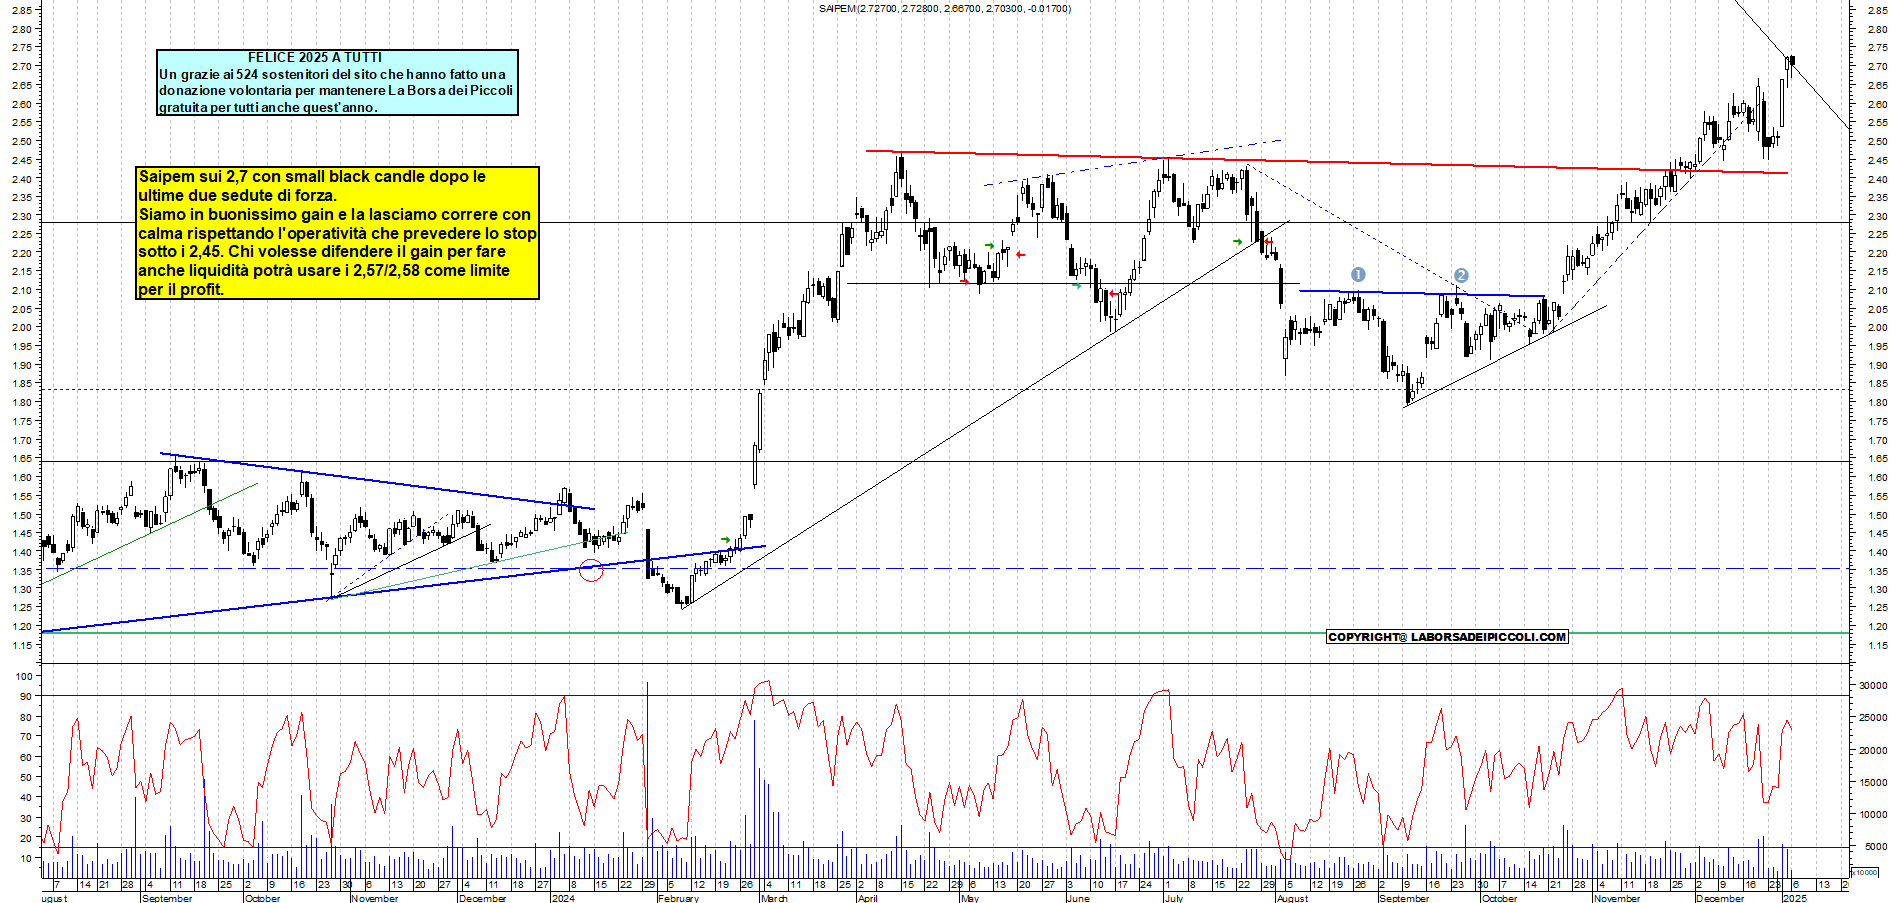This screenshot has height=903, width=1890.
Task: Click the 70 level label of the oscillator scale
Action: 26,737
